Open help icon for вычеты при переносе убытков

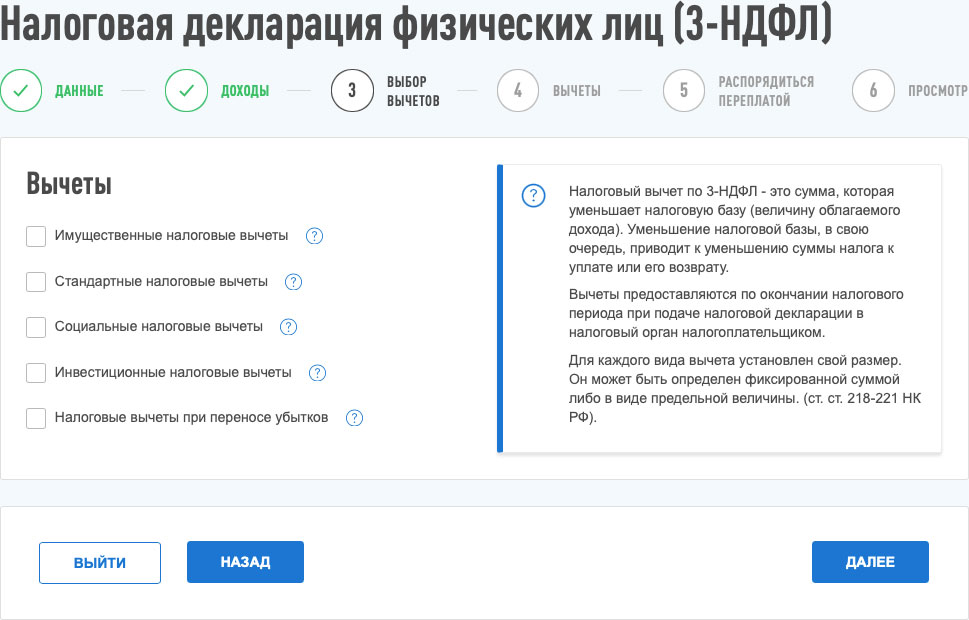(354, 418)
